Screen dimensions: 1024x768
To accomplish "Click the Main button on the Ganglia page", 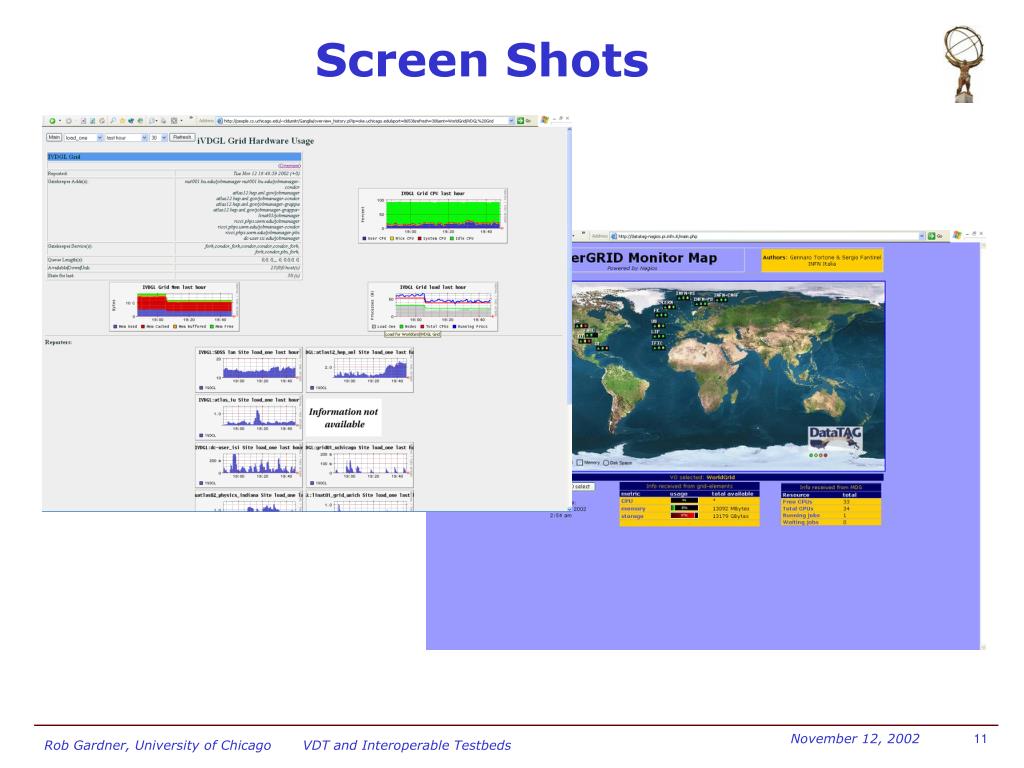I will coord(54,137).
